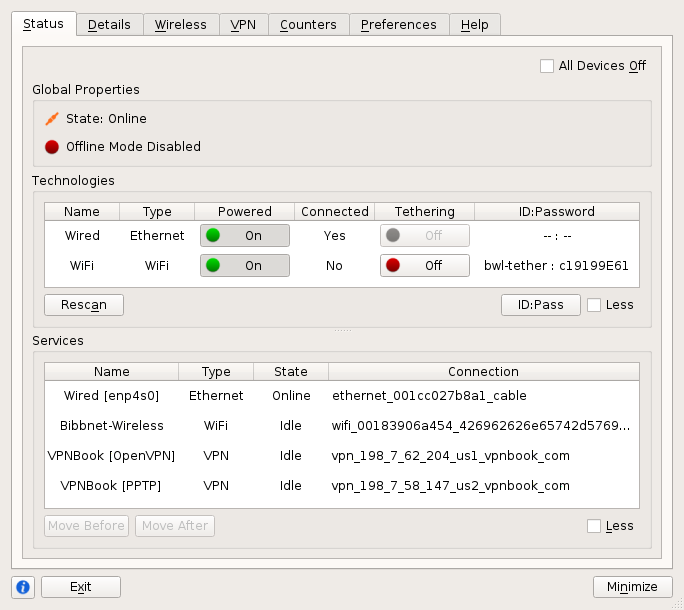Click the red Offline Mode indicator
Viewport: 684px width, 610px height.
52,147
